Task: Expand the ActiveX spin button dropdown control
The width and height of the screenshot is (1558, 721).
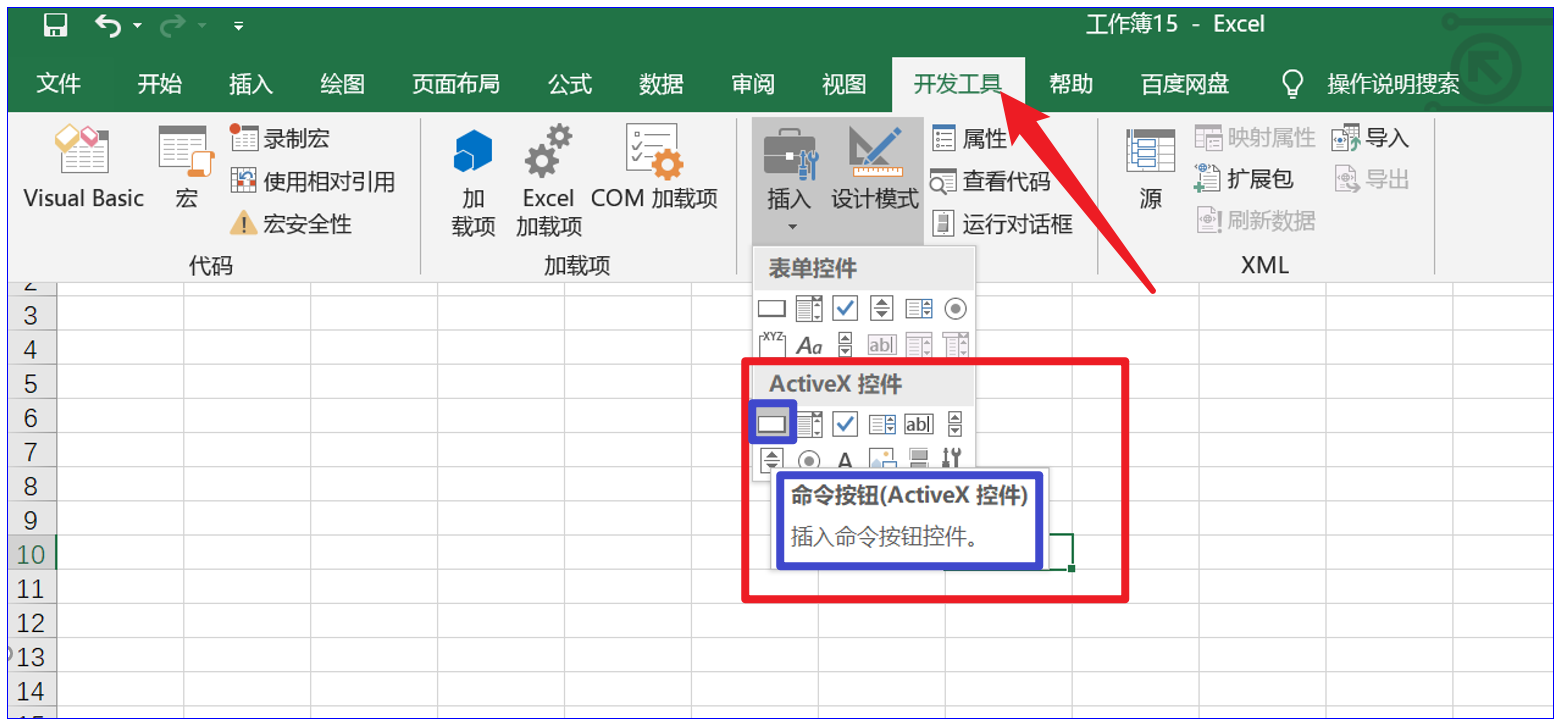Action: [x=955, y=423]
